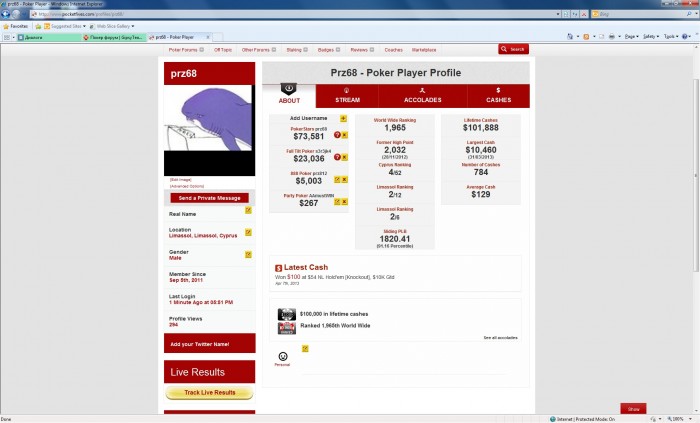700x423 pixels.
Task: Remove Full Tilt Poker username via X icon
Action: tap(345, 157)
